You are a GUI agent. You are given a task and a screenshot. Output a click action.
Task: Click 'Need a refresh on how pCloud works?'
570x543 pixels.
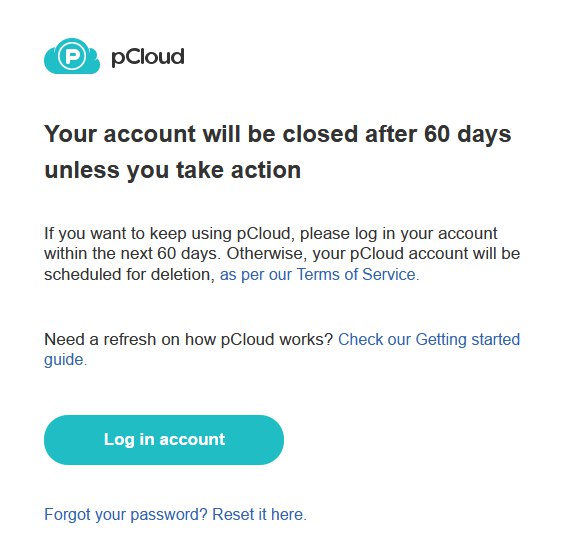188,339
